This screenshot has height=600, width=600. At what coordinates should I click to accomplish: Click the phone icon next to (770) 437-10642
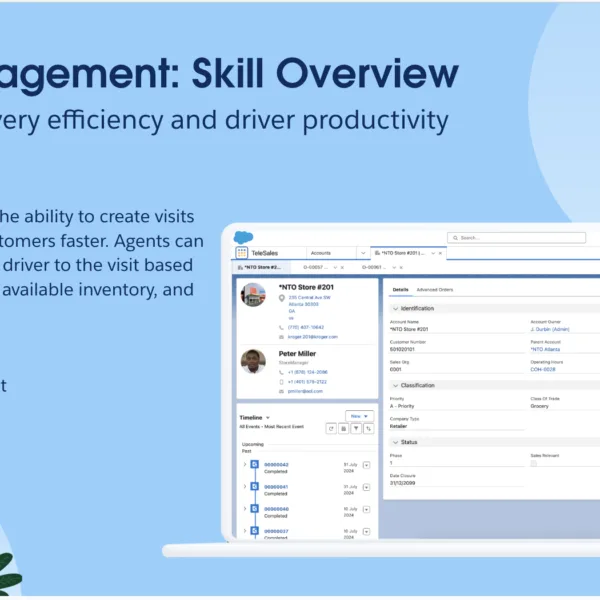click(x=281, y=328)
